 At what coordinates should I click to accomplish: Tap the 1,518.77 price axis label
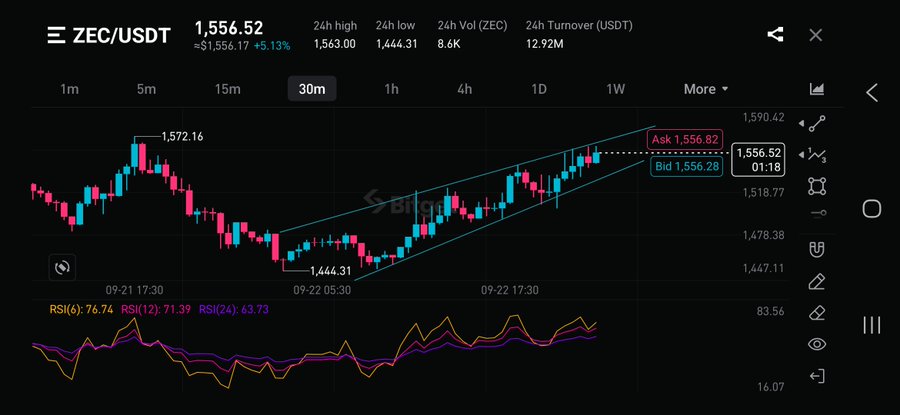763,192
